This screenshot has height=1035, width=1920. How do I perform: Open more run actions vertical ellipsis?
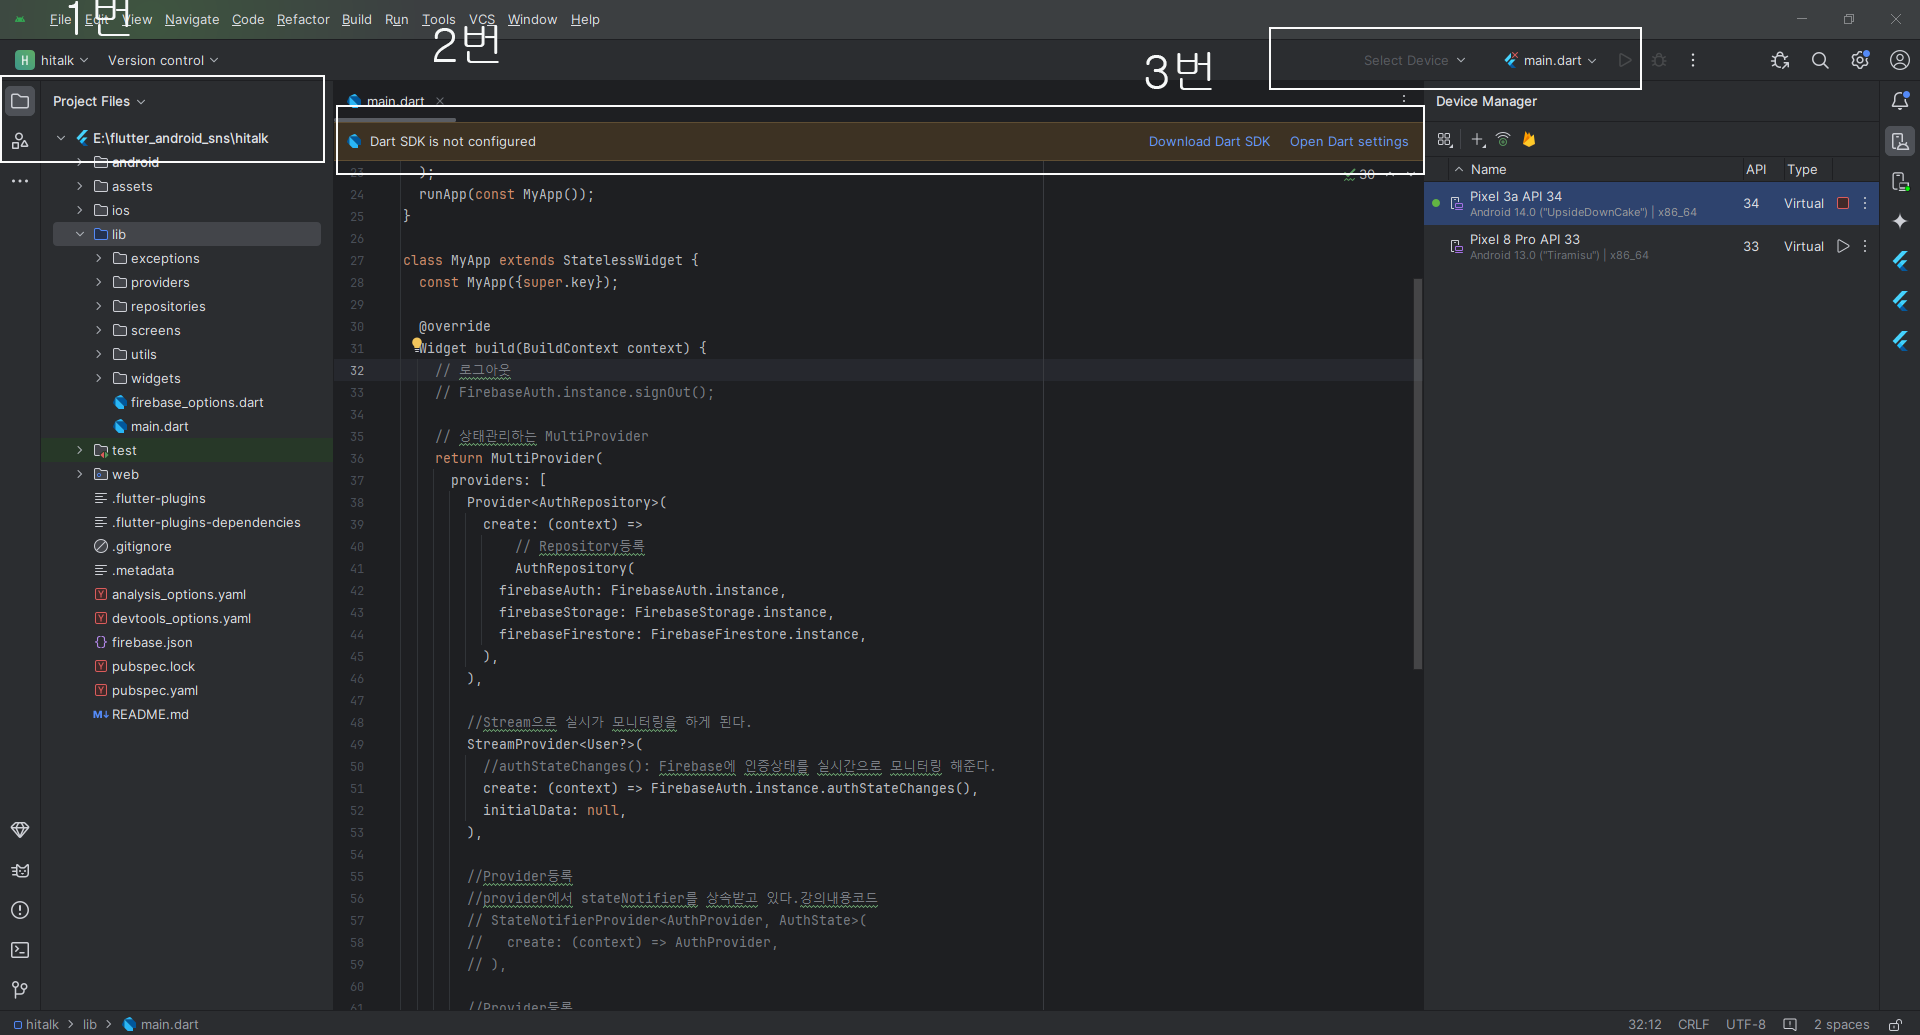click(1693, 60)
